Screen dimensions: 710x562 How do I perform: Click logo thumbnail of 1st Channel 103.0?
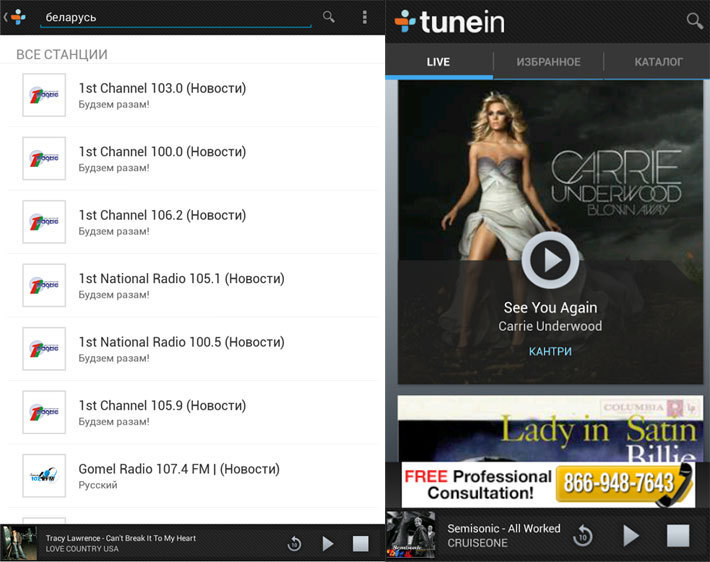coord(44,95)
